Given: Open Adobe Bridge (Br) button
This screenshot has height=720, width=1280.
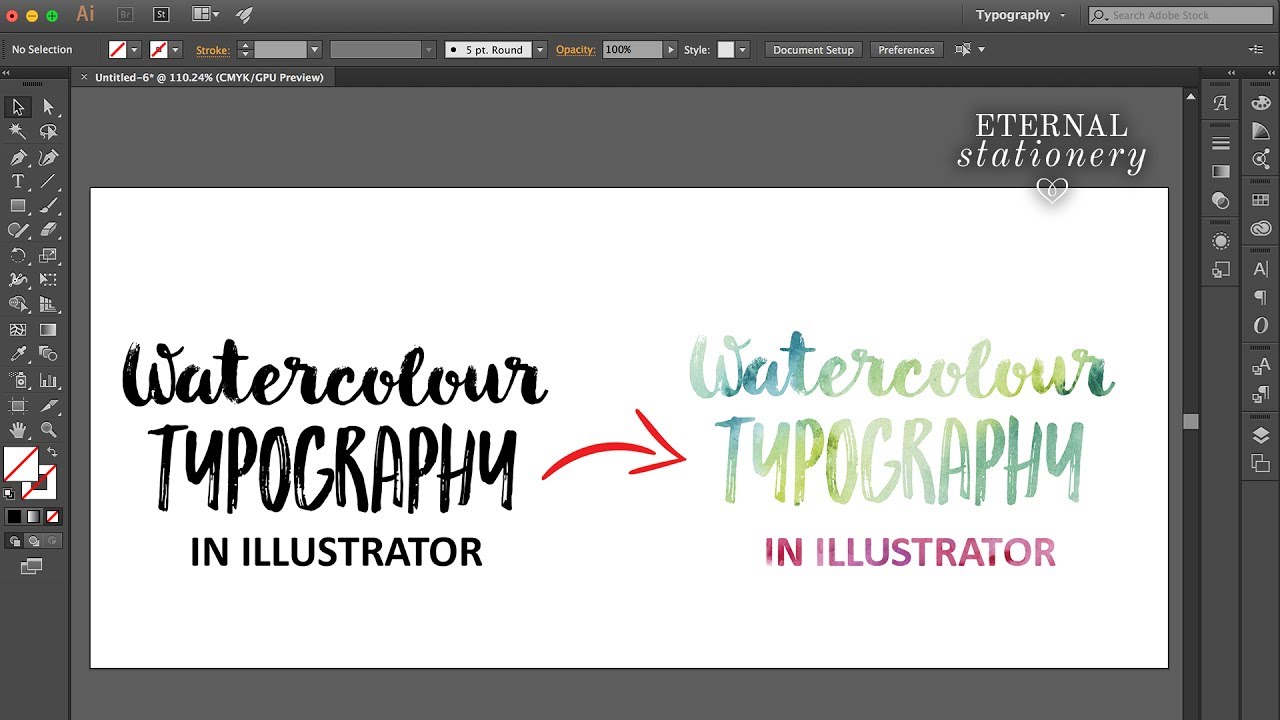Looking at the screenshot, I should point(125,14).
